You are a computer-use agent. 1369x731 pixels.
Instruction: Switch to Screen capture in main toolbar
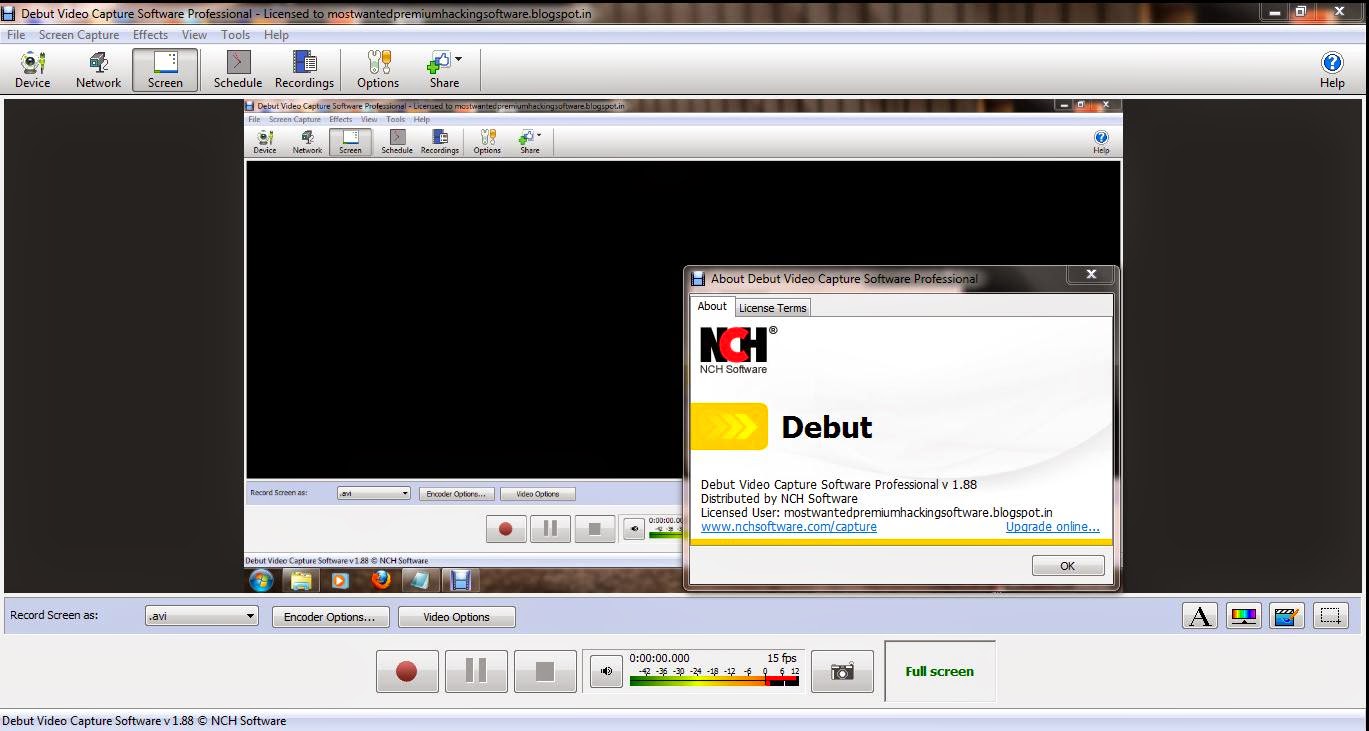click(x=165, y=70)
